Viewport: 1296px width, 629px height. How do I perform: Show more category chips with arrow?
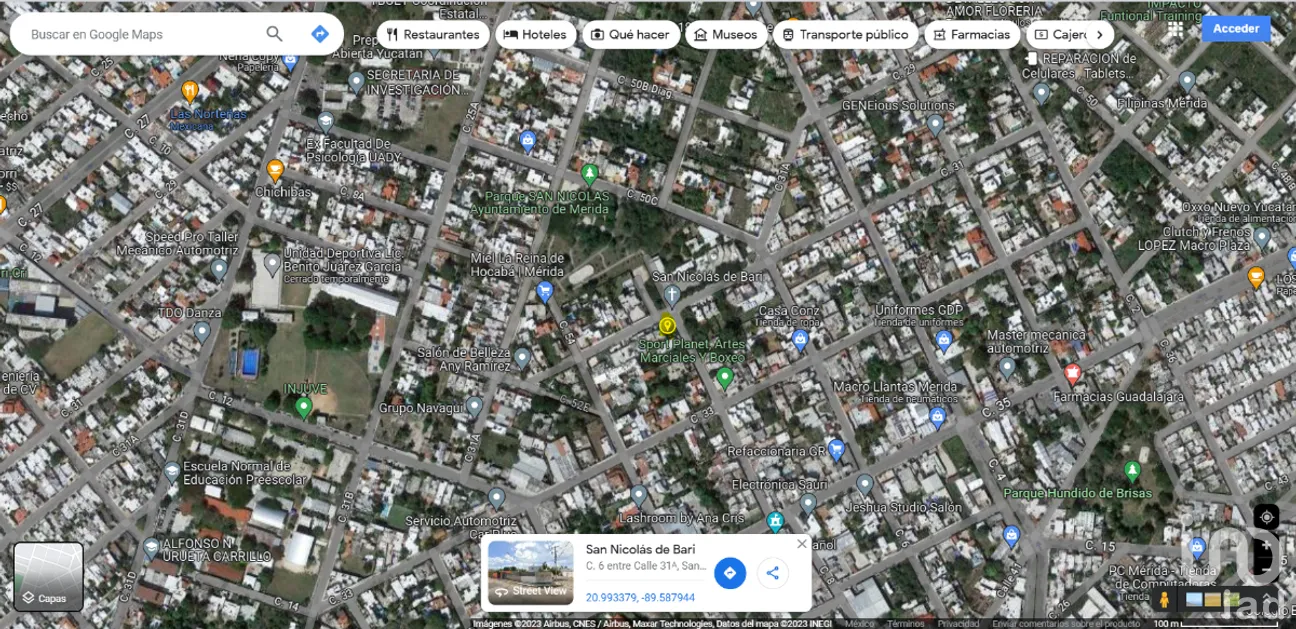1099,34
